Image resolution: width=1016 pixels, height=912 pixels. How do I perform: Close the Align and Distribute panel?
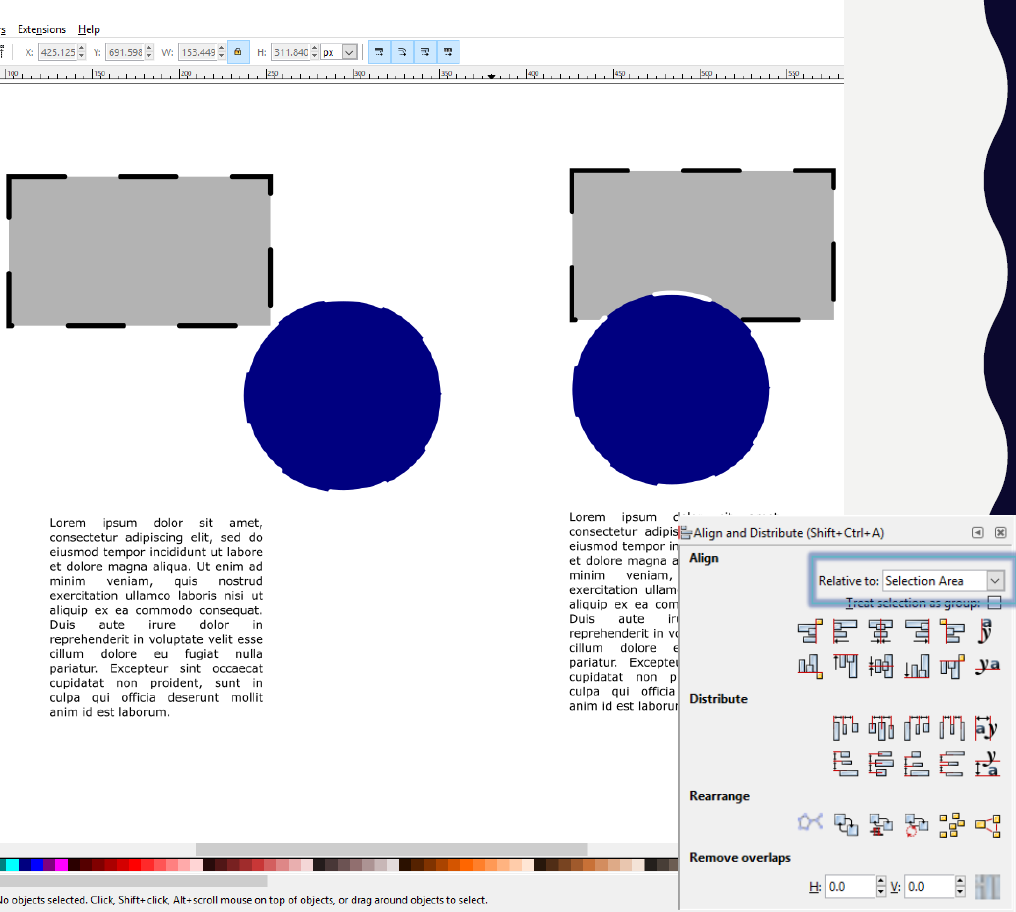tap(1000, 532)
